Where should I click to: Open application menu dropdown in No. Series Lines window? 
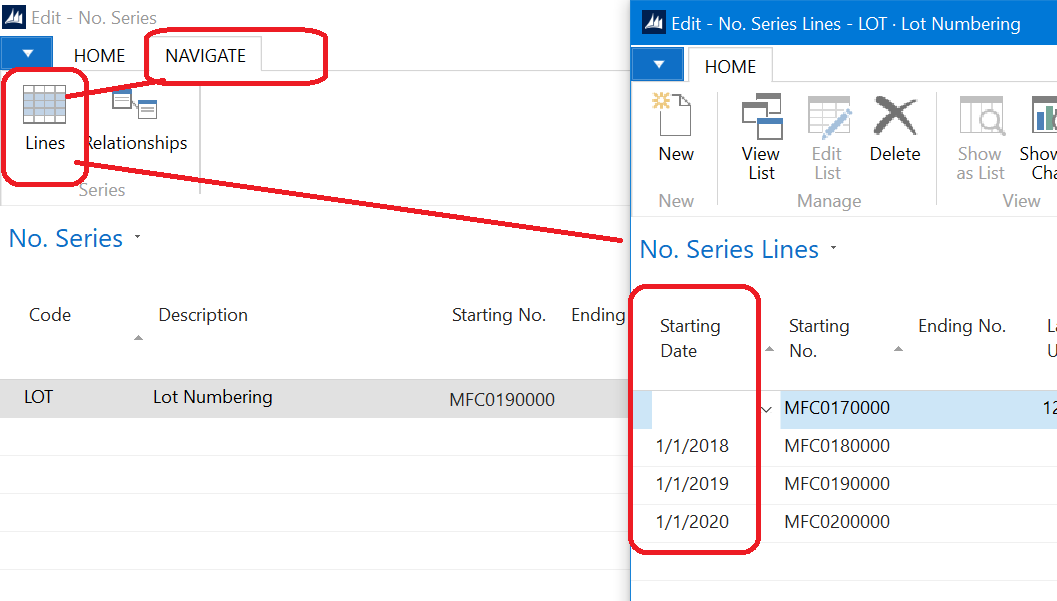click(x=658, y=65)
